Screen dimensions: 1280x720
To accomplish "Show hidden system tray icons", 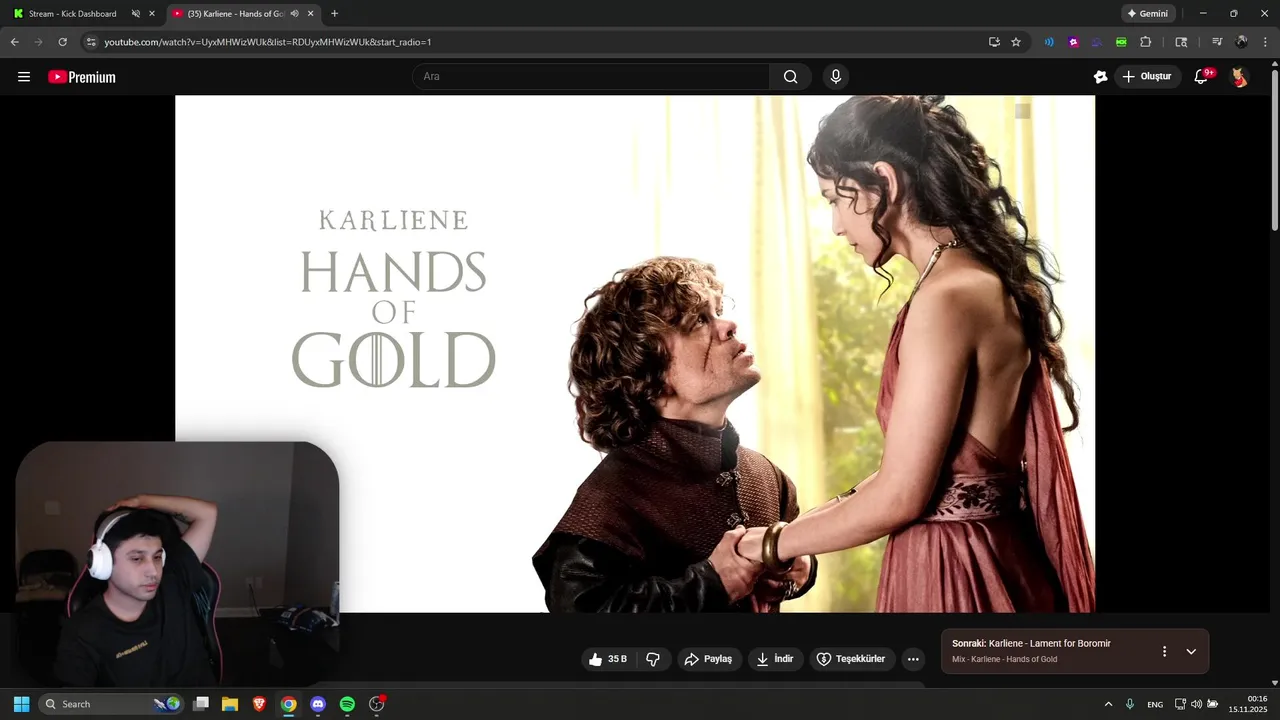I will (x=1108, y=704).
